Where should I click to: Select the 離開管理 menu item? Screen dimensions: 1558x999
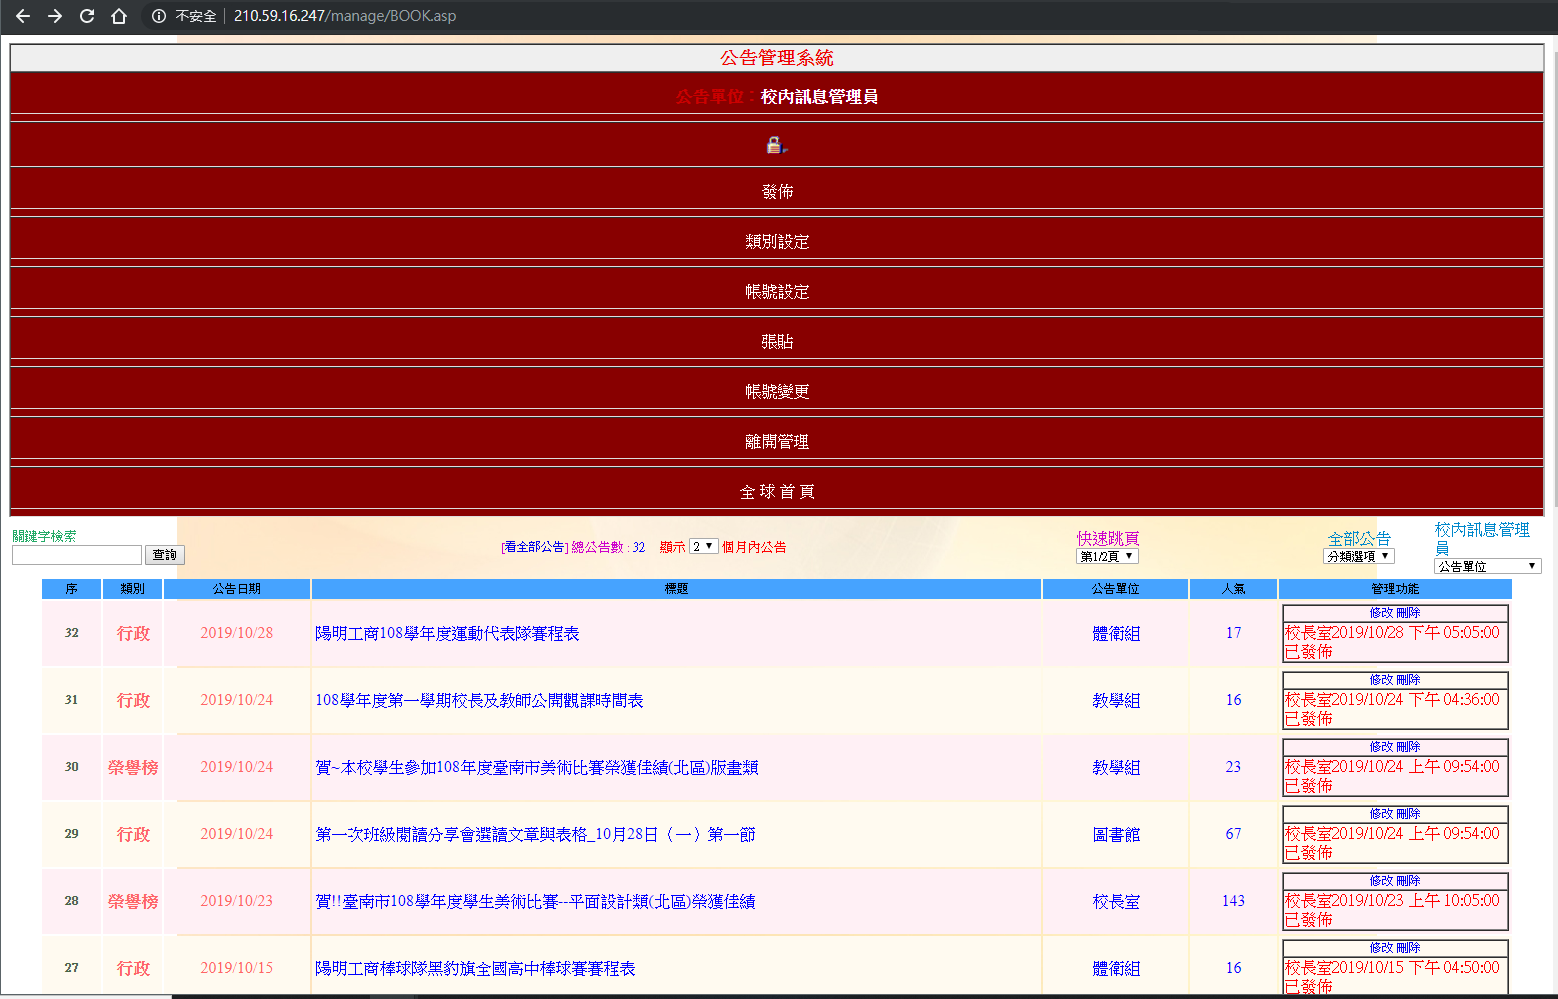777,442
